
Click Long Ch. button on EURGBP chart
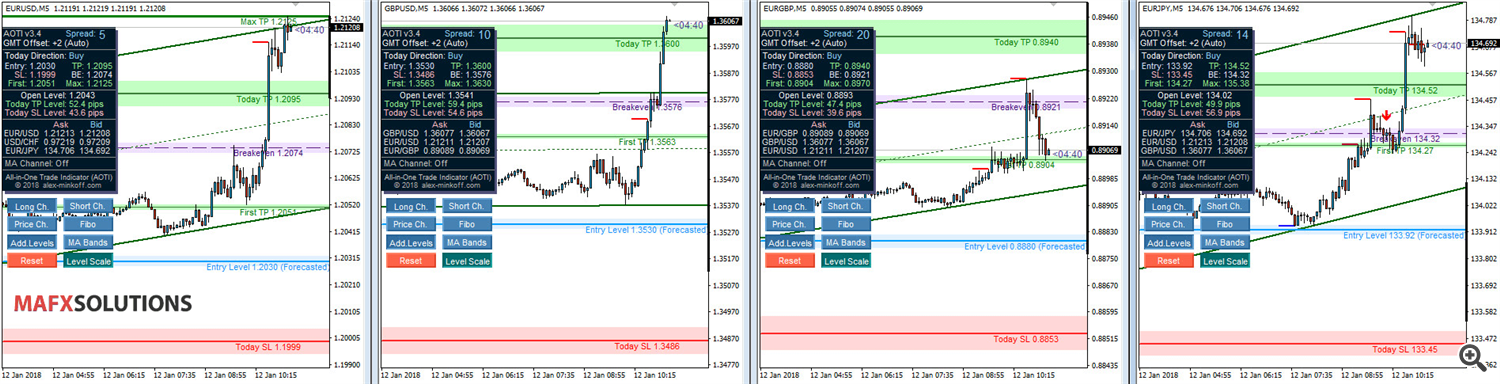tap(789, 207)
